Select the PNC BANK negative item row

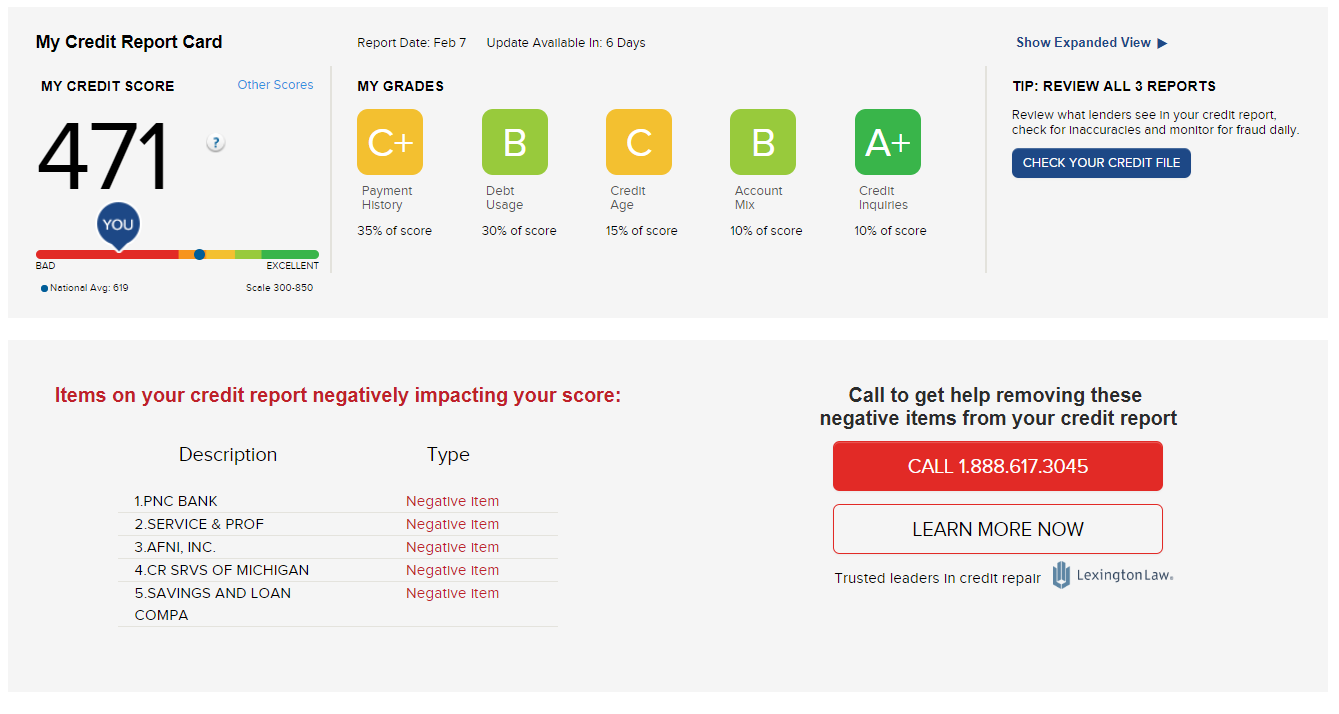(176, 501)
